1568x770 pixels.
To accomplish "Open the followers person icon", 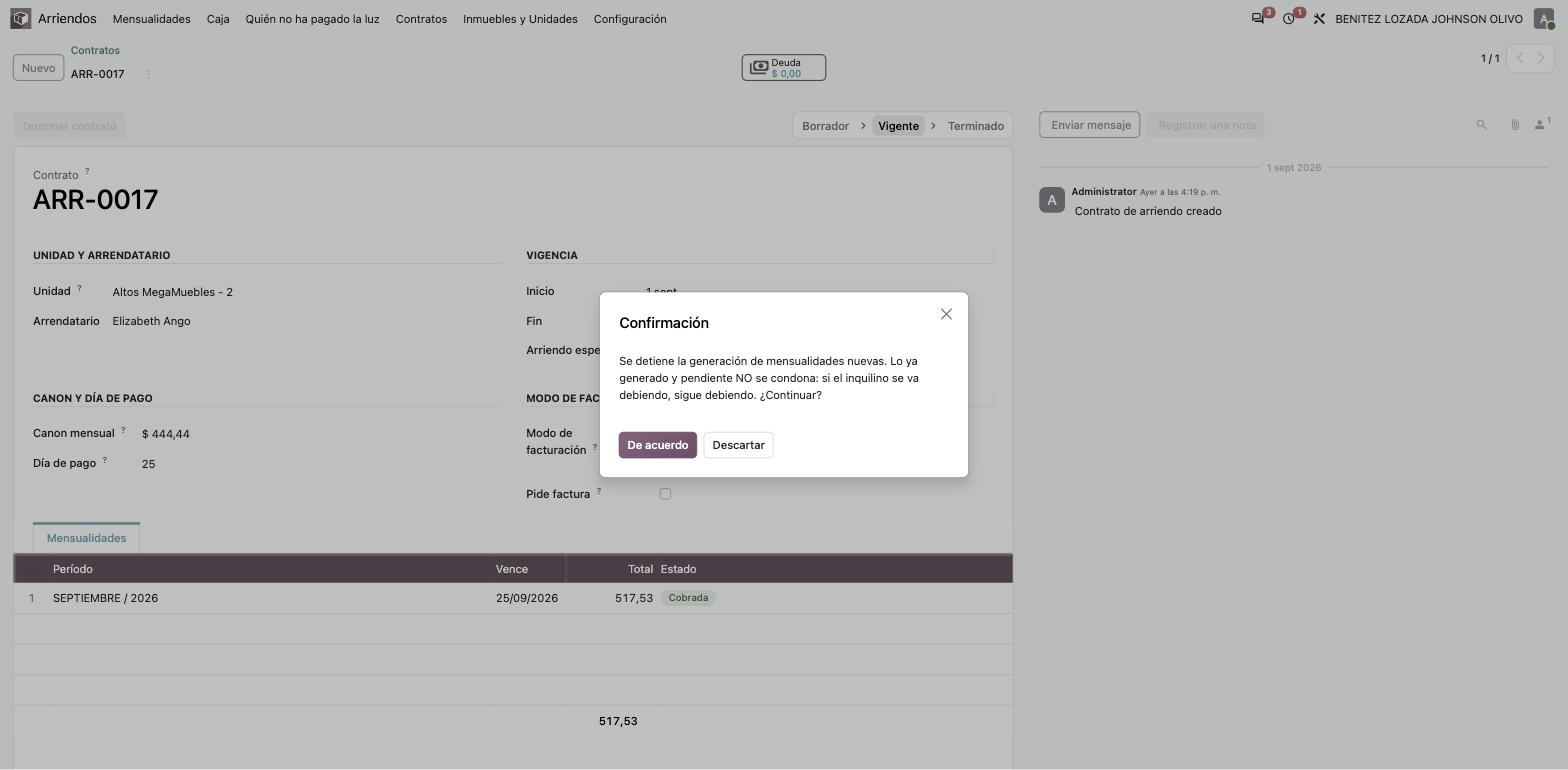I will click(x=1542, y=125).
